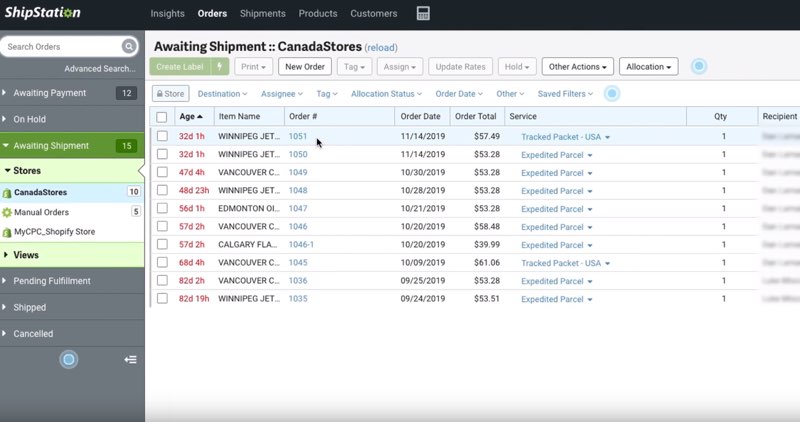Collapse the sidebar with the arrow-lines icon
Image resolution: width=800 pixels, height=422 pixels.
coord(130,360)
